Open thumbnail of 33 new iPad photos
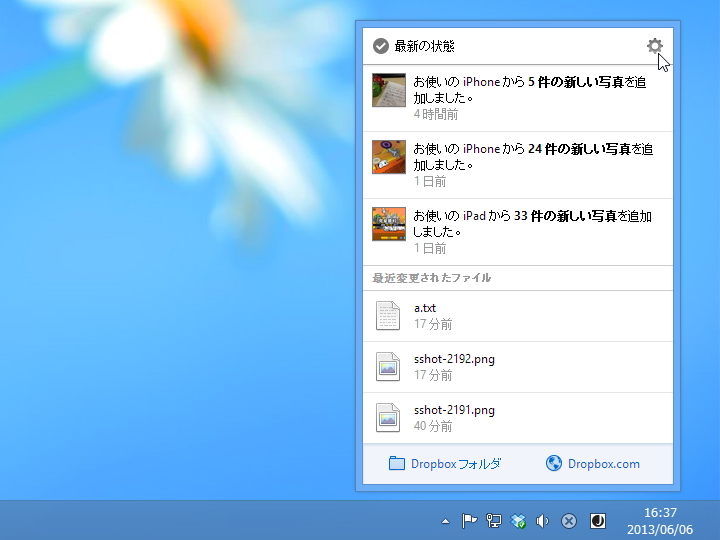The image size is (720, 540). [389, 224]
